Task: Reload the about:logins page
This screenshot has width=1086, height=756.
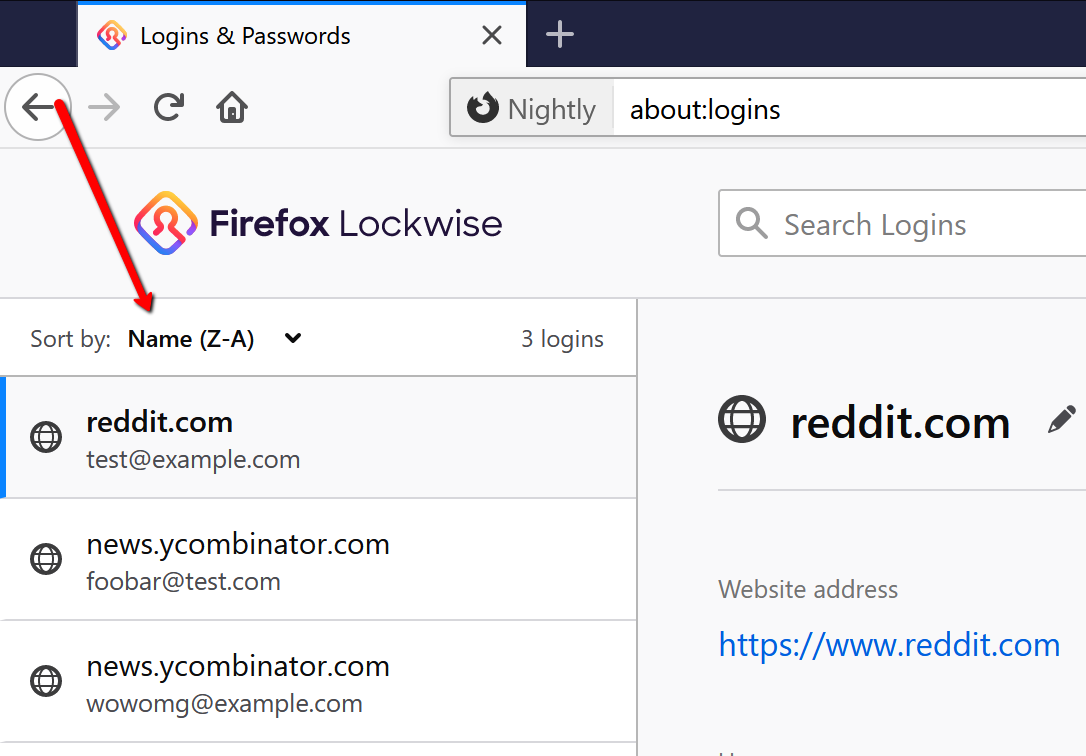Action: coord(169,107)
